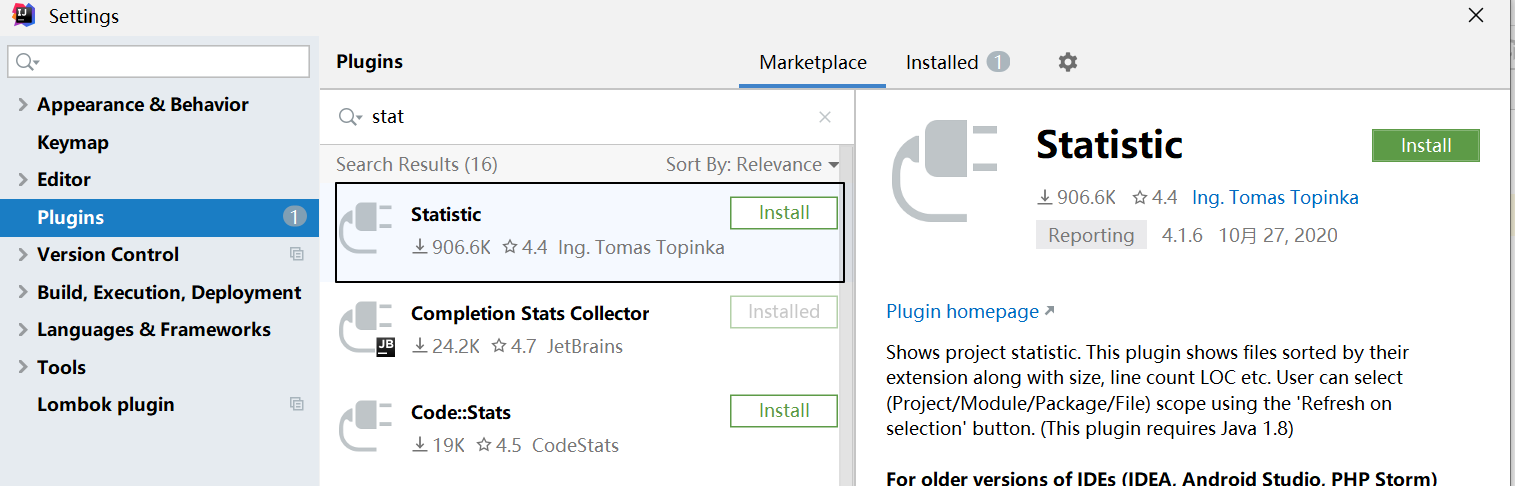Click the external link arrow after Plugin homepage
The width and height of the screenshot is (1515, 486).
[1049, 312]
